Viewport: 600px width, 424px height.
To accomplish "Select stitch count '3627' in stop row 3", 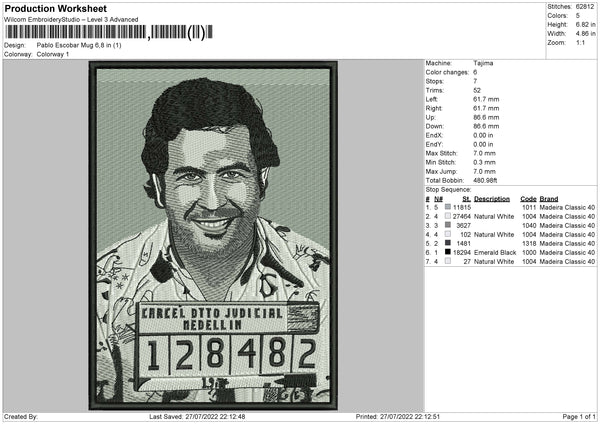I will (464, 225).
